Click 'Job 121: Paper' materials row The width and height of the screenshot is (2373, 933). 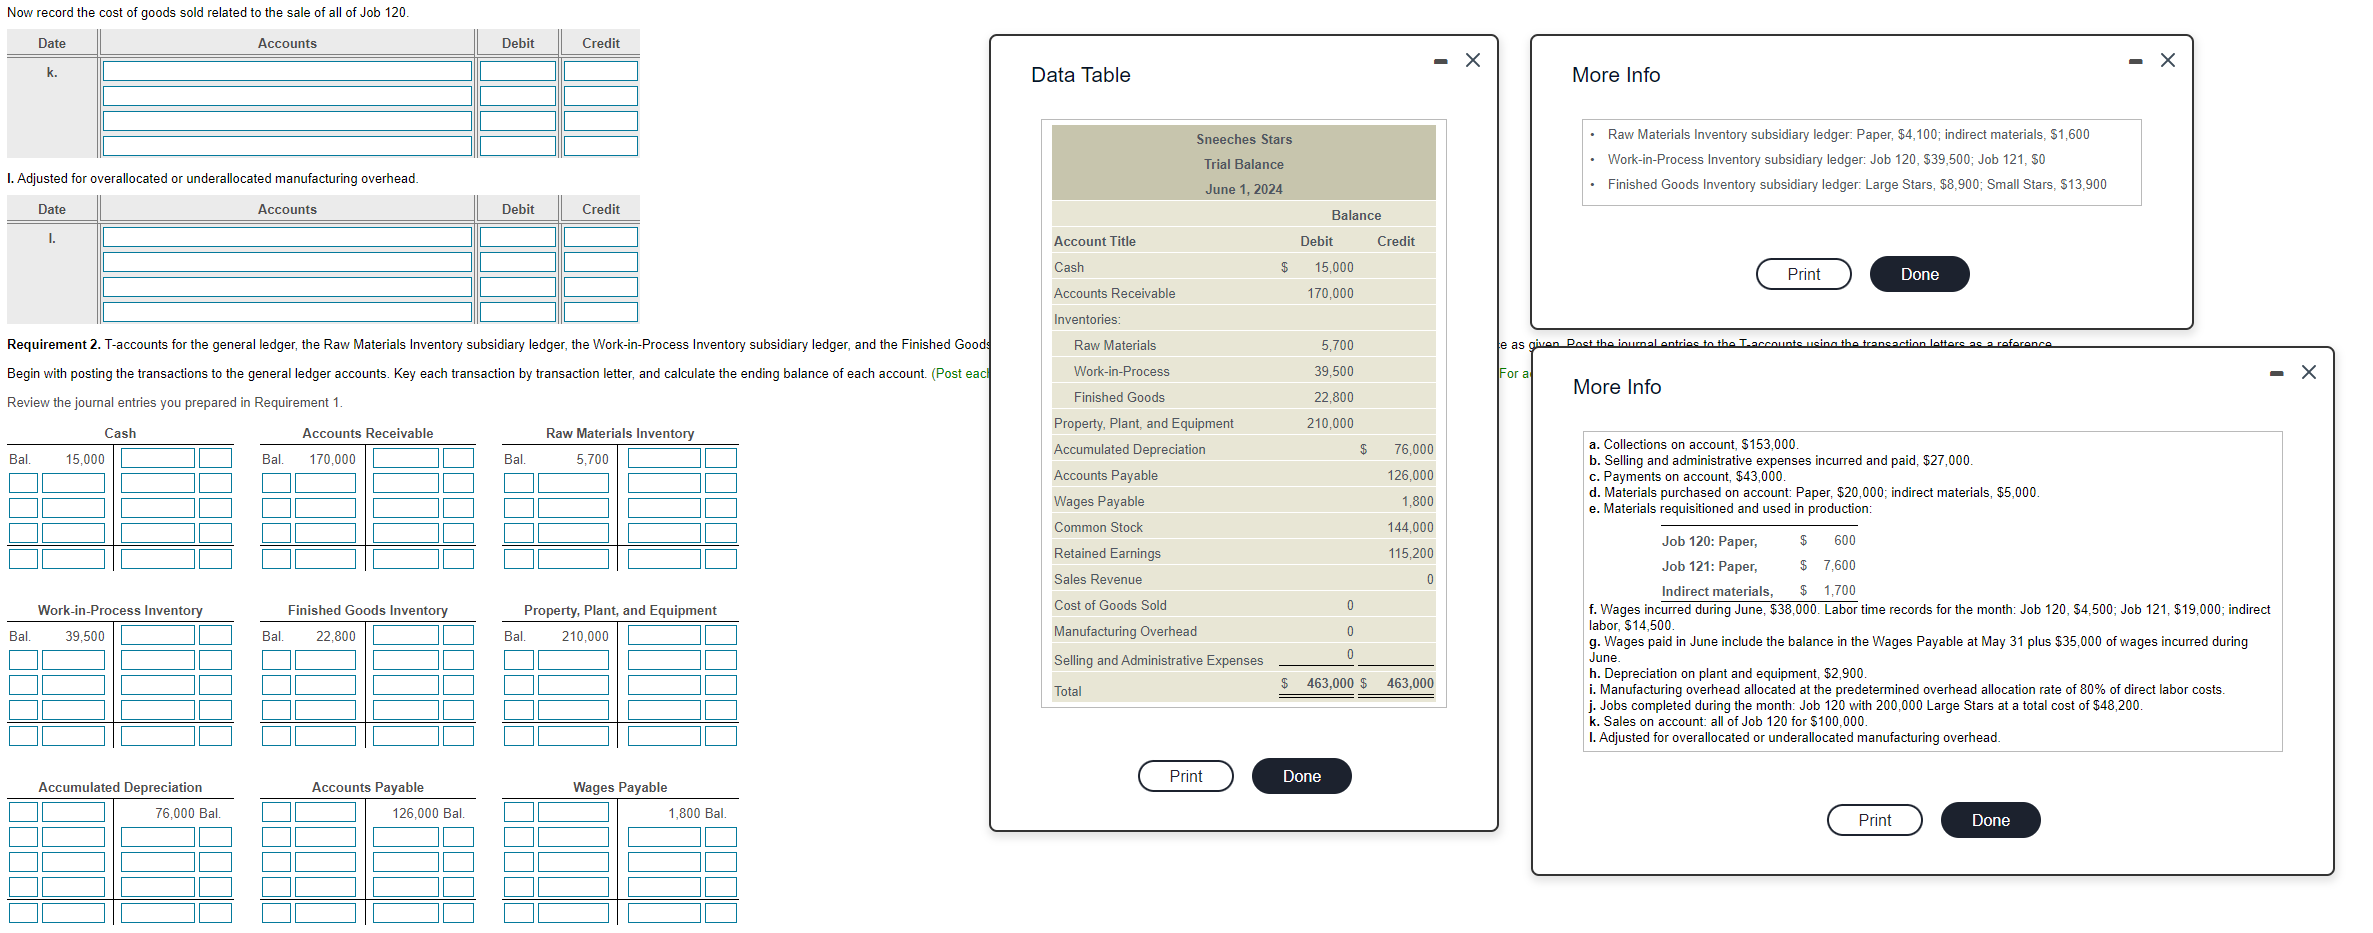(1758, 566)
